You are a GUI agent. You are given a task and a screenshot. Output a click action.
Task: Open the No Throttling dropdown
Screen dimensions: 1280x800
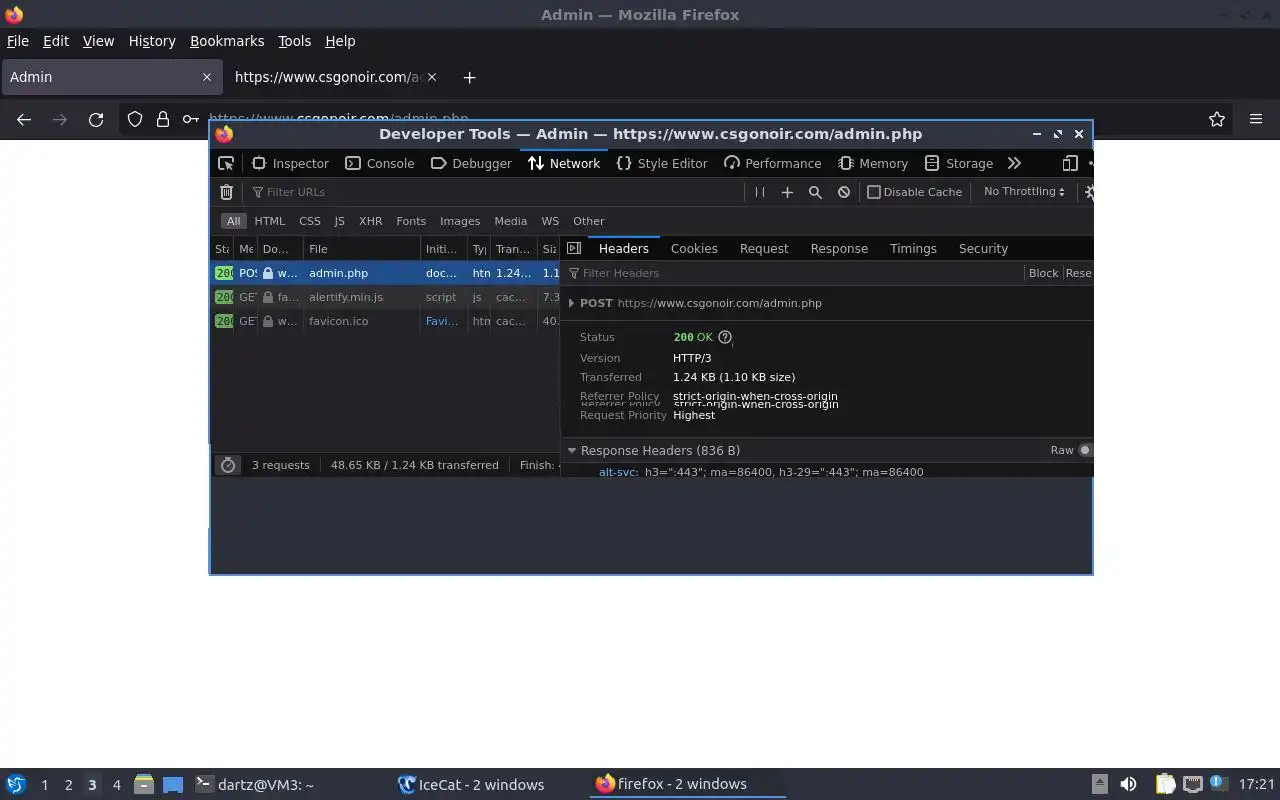pyautogui.click(x=1024, y=191)
